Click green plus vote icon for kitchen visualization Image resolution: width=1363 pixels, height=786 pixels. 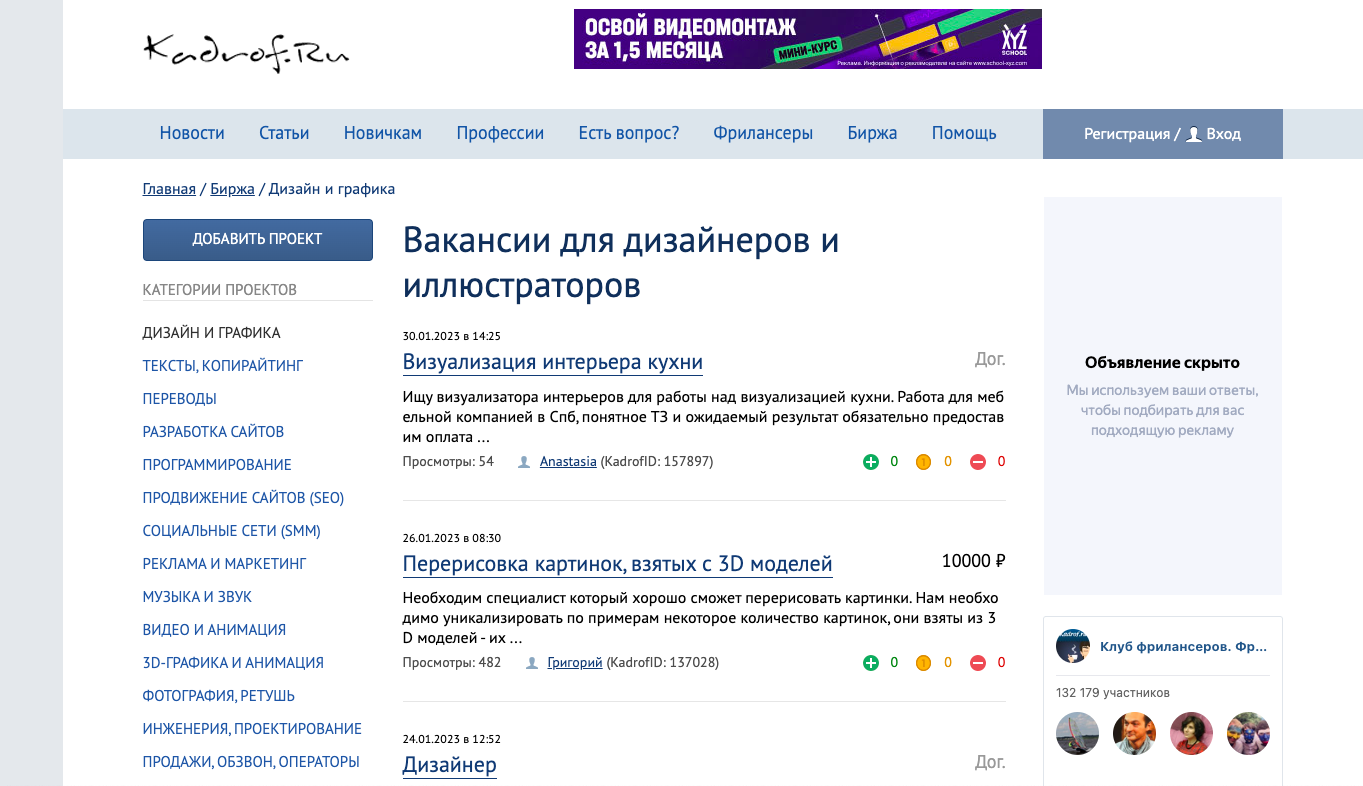pyautogui.click(x=870, y=462)
